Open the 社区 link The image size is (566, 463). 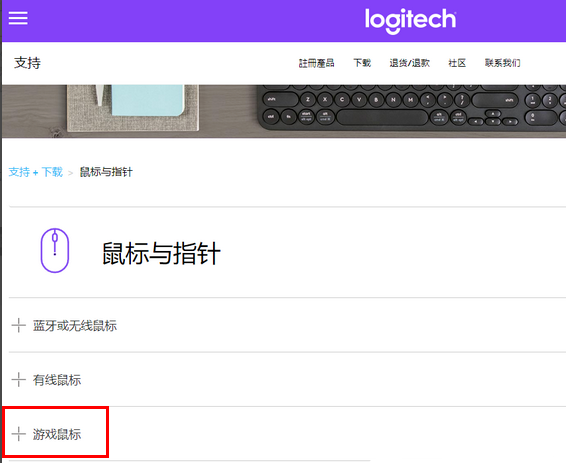tap(457, 63)
